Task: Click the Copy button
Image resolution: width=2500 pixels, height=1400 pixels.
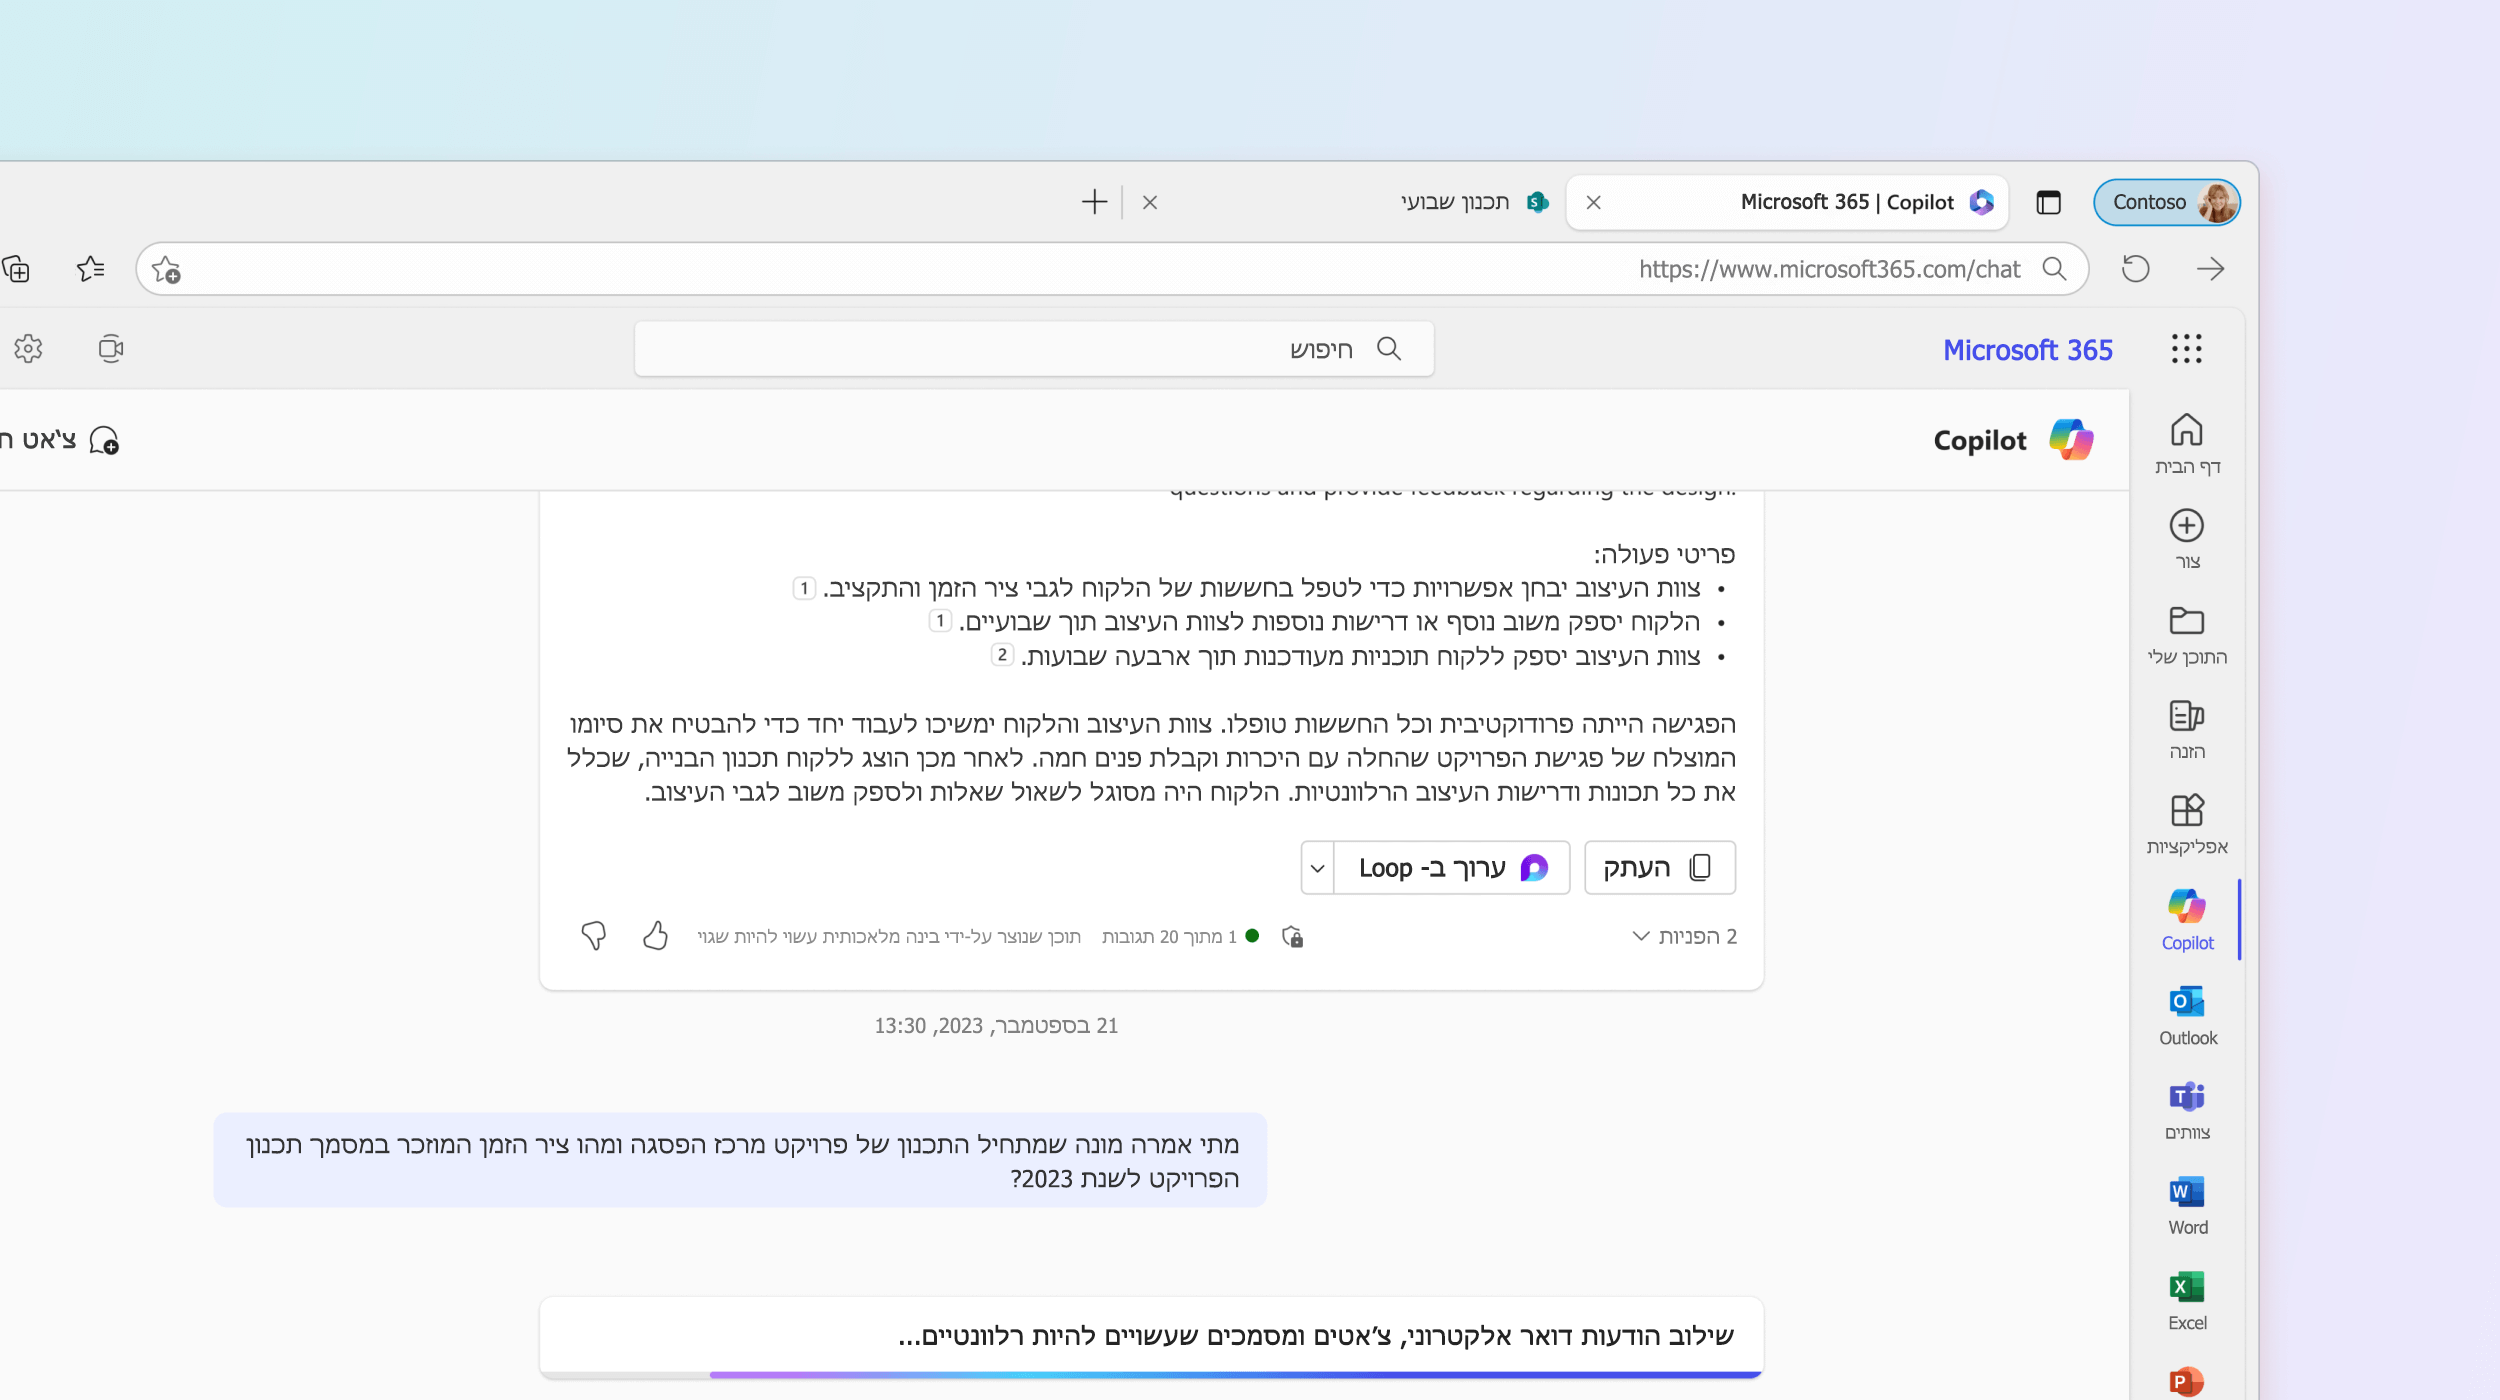Action: [x=1660, y=868]
